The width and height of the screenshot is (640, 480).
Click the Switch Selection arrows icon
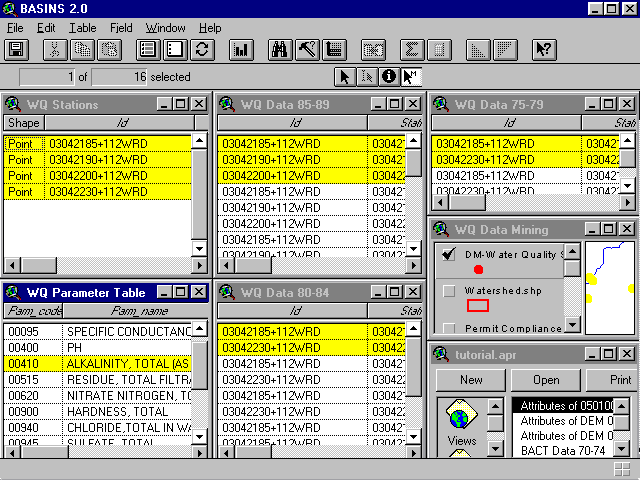[202, 50]
